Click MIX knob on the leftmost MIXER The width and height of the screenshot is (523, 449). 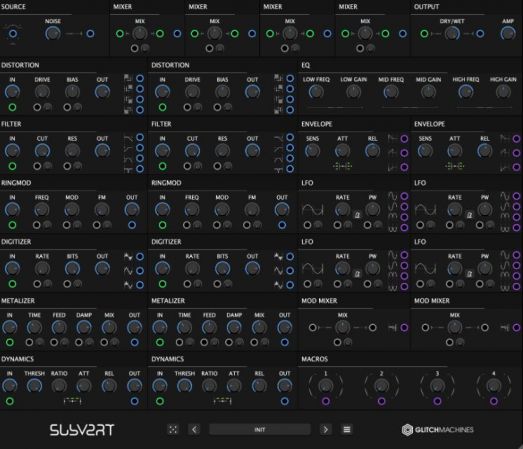coord(140,34)
